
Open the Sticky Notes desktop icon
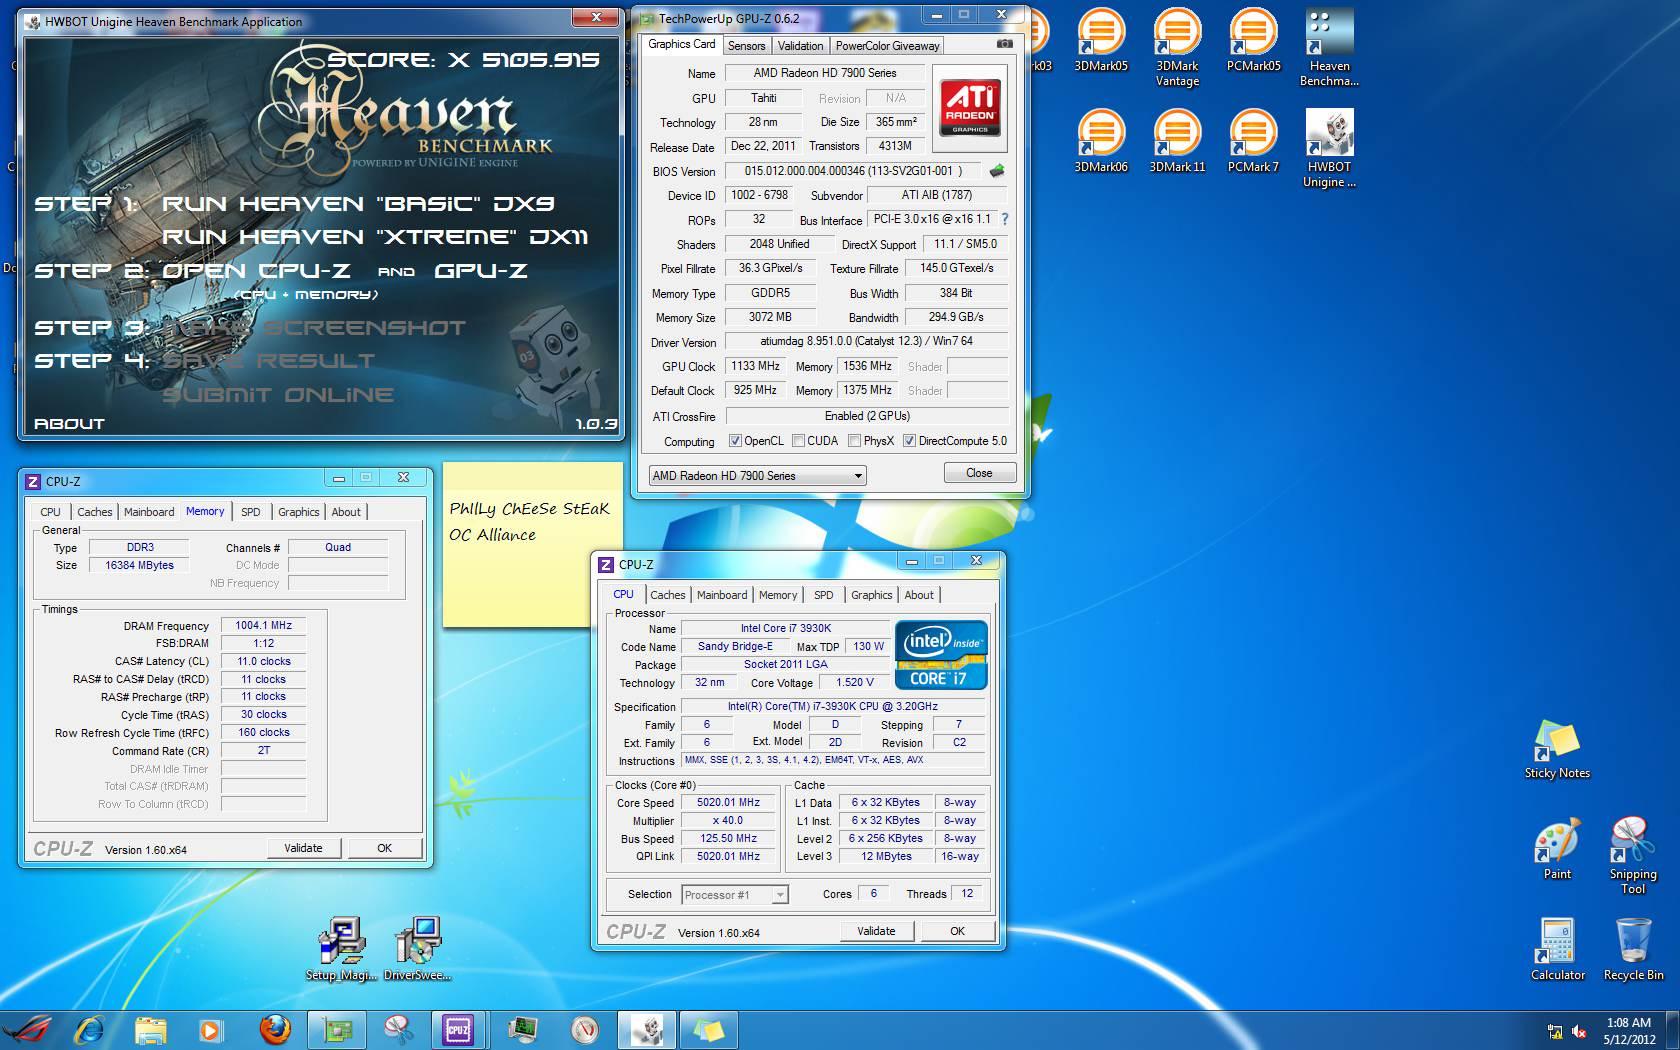click(1557, 748)
